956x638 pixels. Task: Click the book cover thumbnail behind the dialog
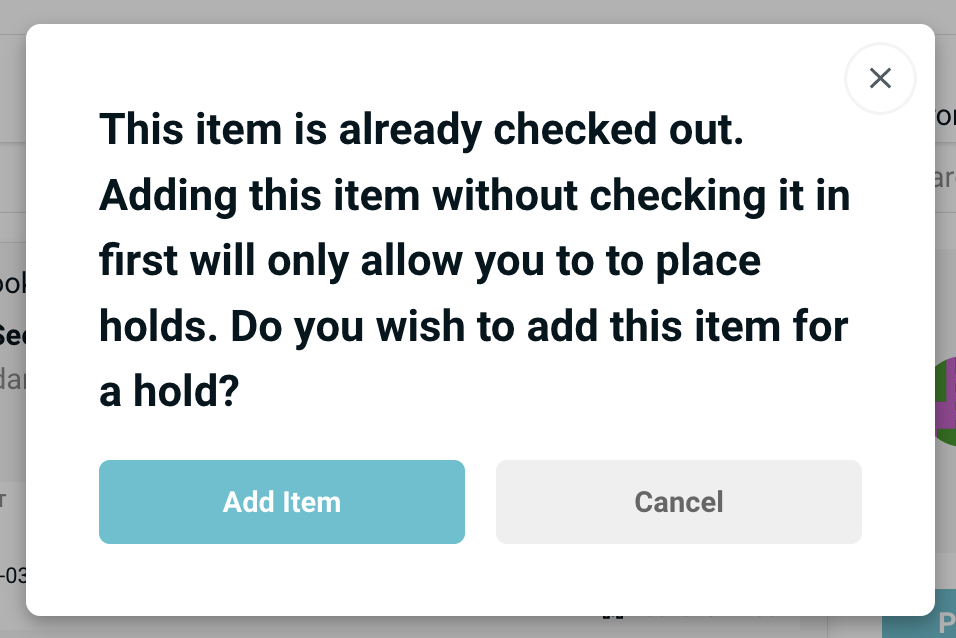click(x=945, y=390)
